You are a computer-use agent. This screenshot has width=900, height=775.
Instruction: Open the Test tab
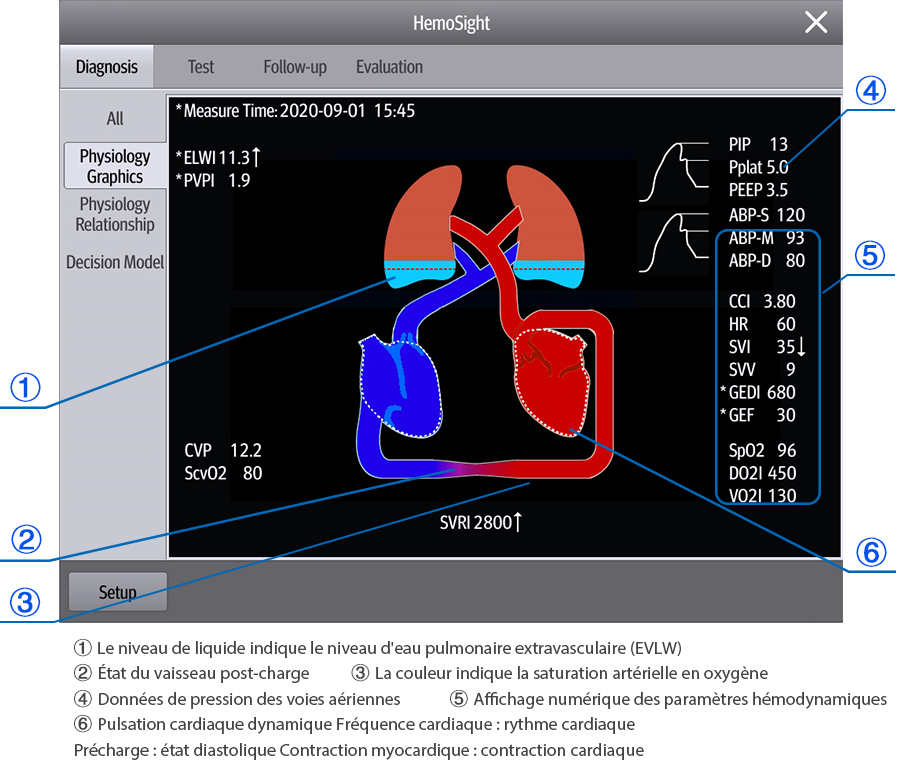pos(201,67)
